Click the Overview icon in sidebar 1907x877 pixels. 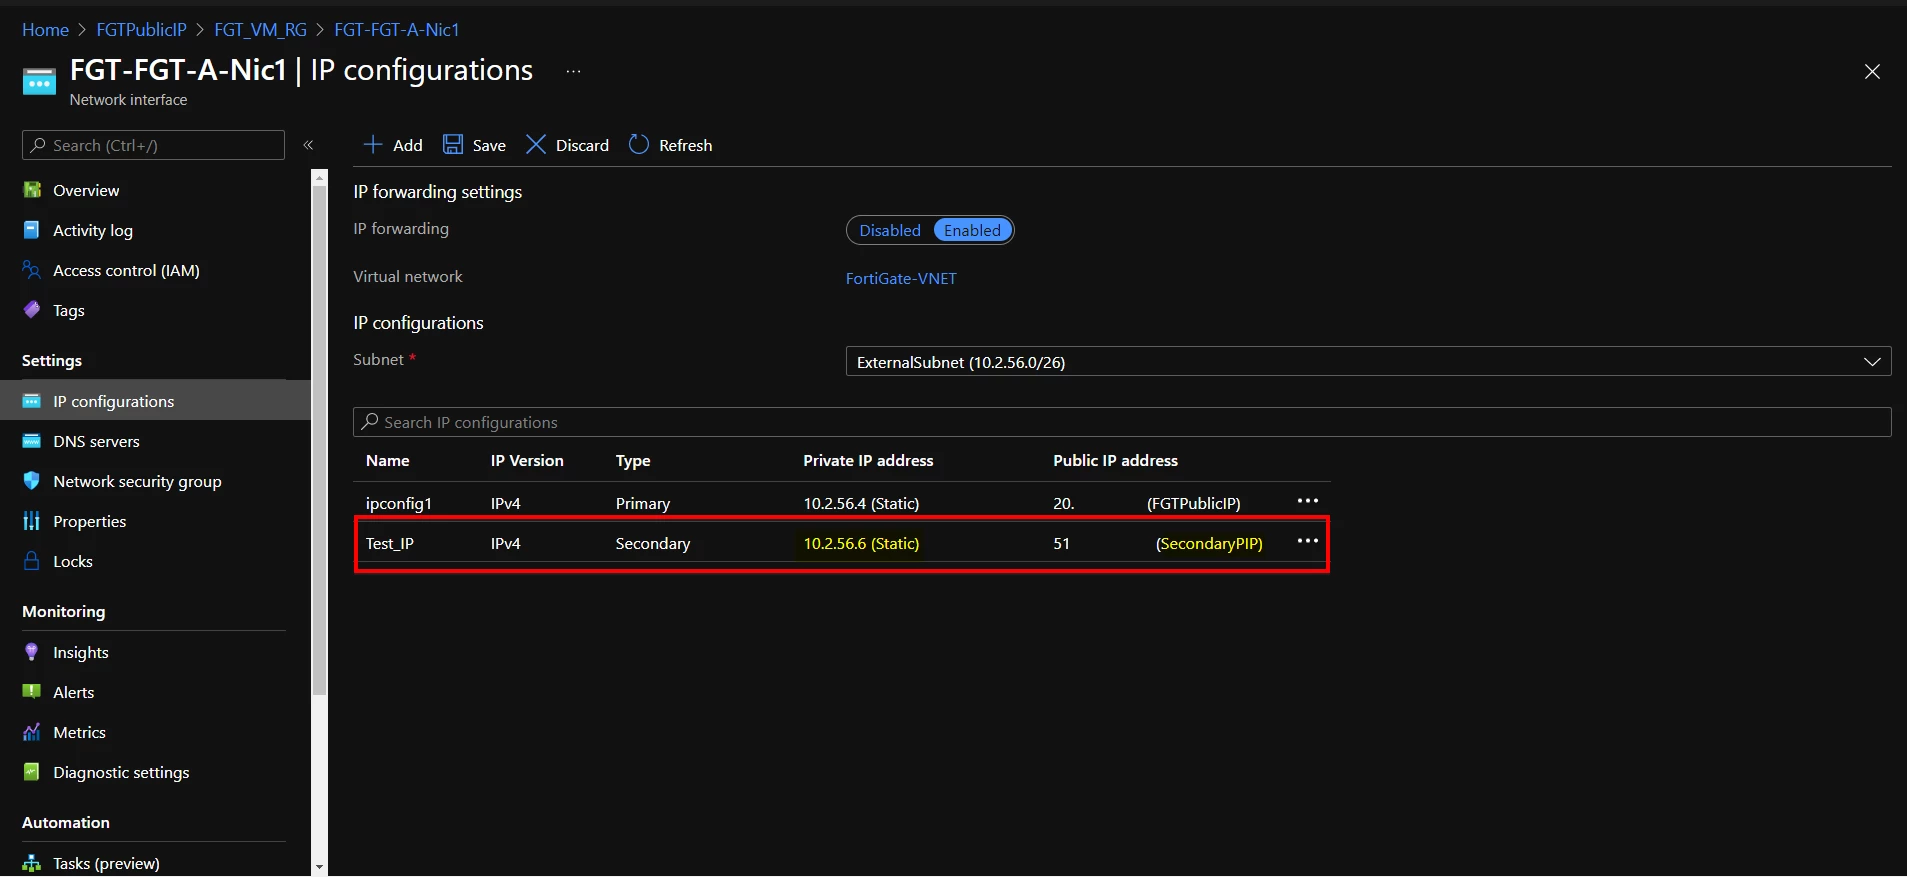(32, 190)
